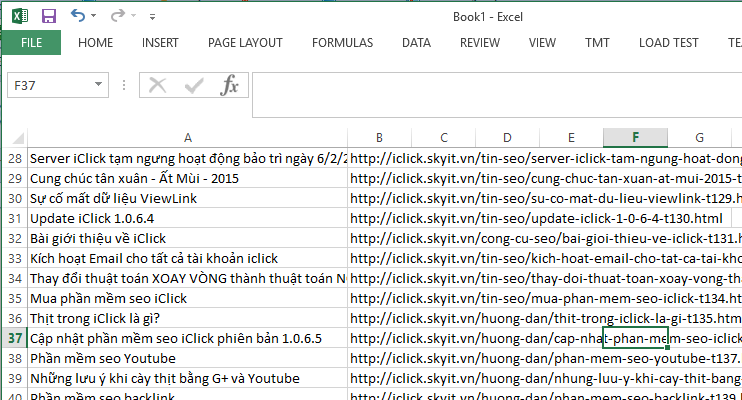
Task: Select column C header
Action: coord(443,138)
